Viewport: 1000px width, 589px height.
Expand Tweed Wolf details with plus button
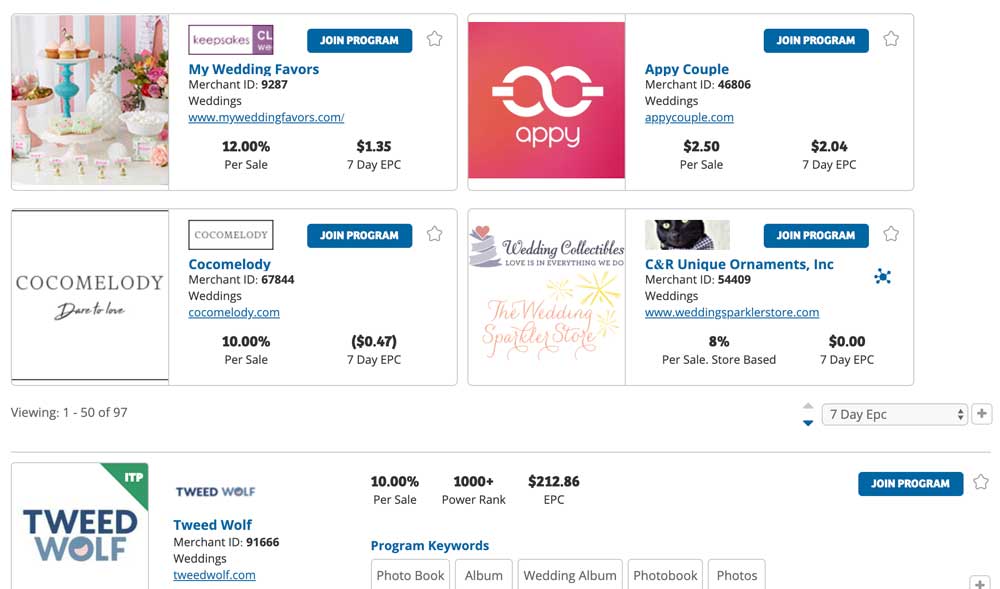980,583
